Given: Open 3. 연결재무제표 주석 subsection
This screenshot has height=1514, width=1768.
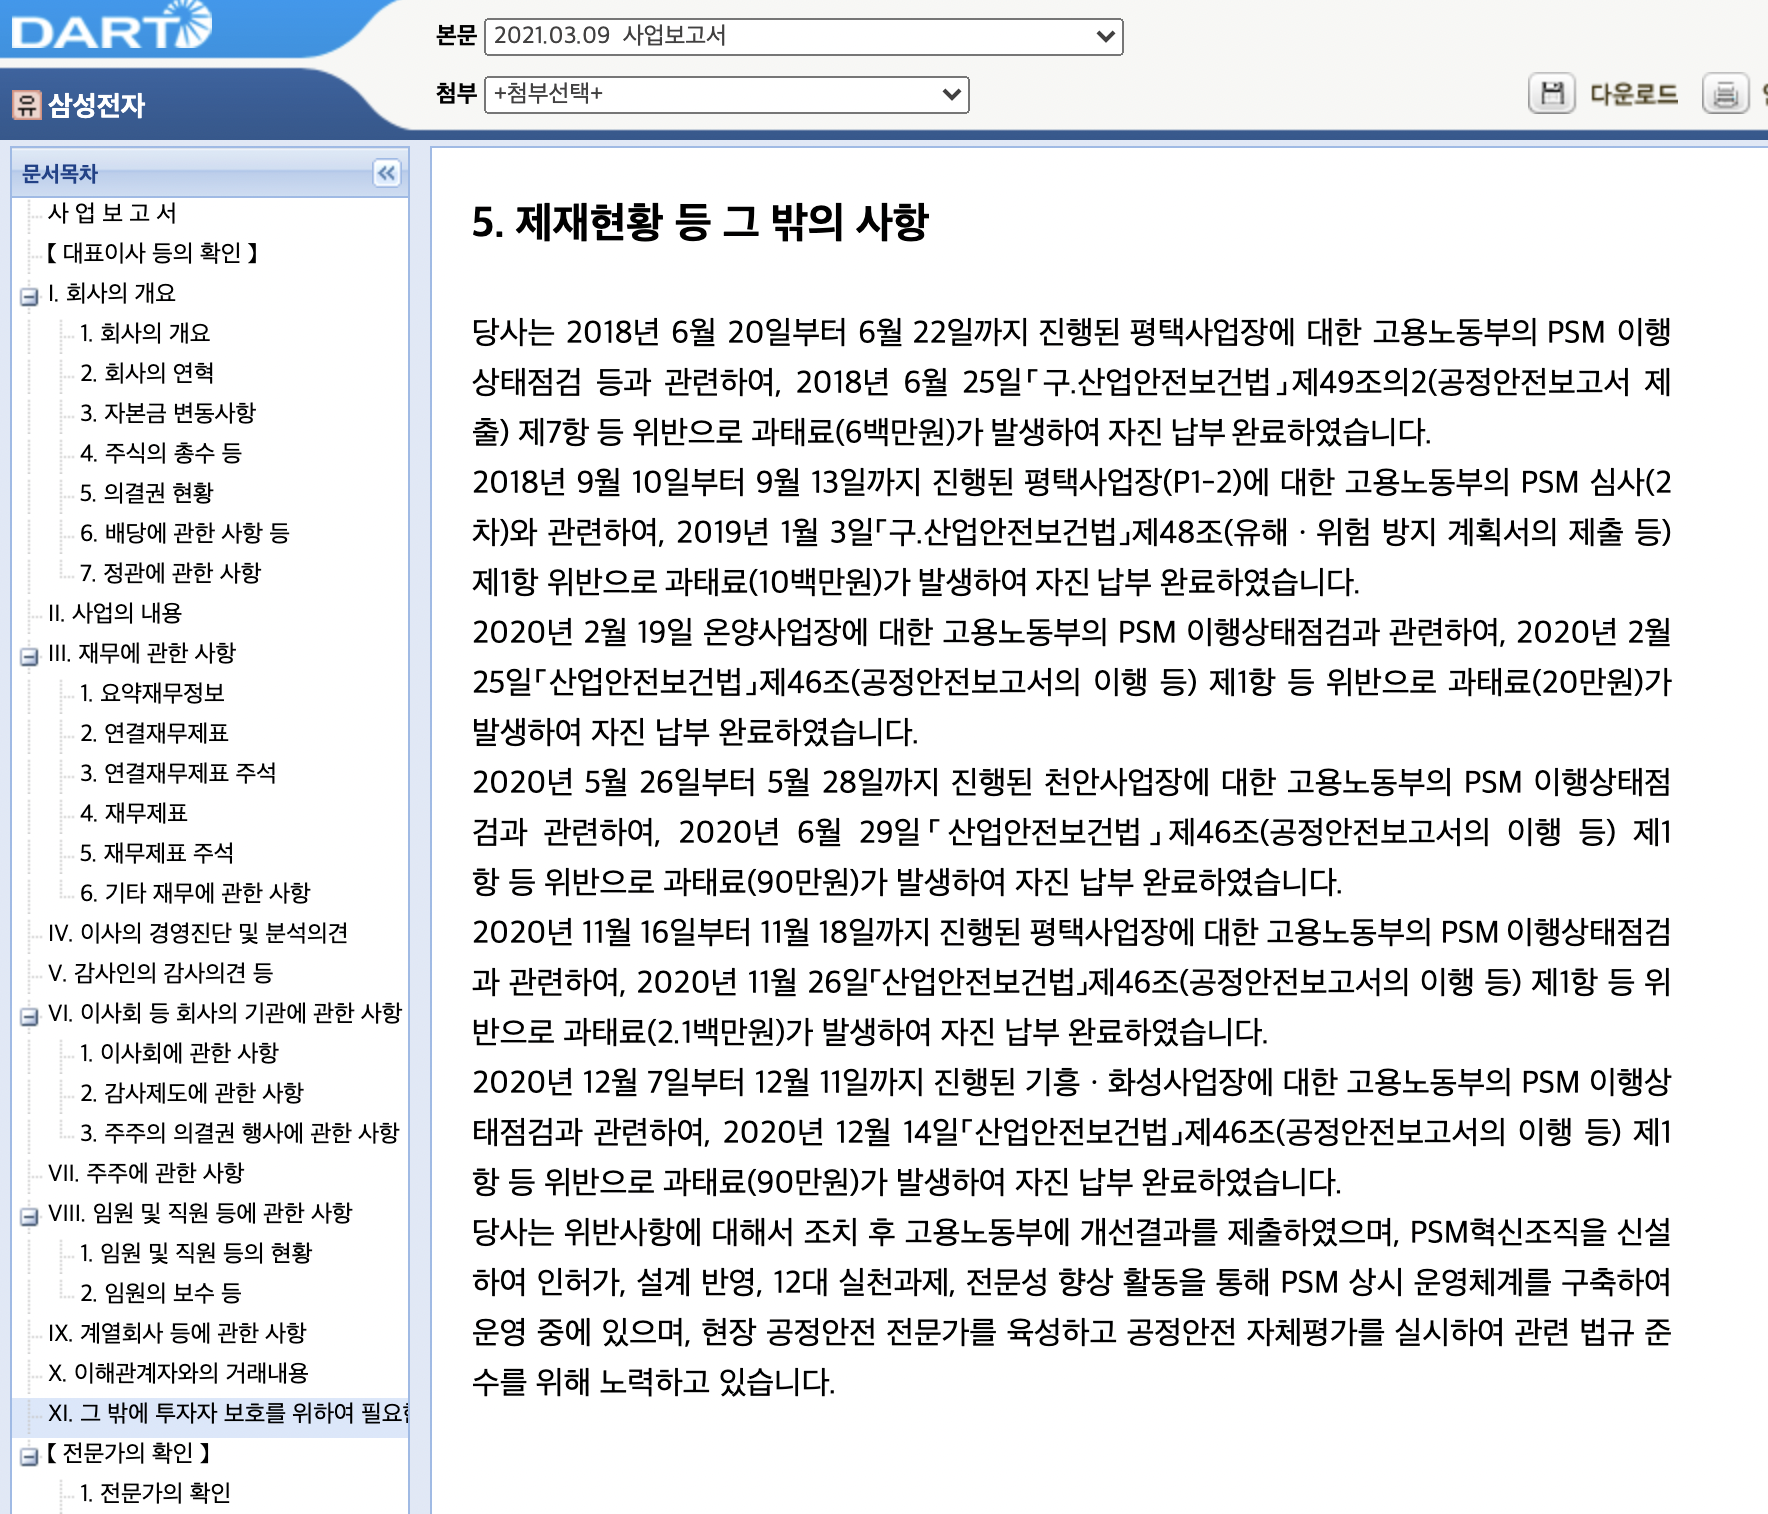Looking at the screenshot, I should coord(178,773).
